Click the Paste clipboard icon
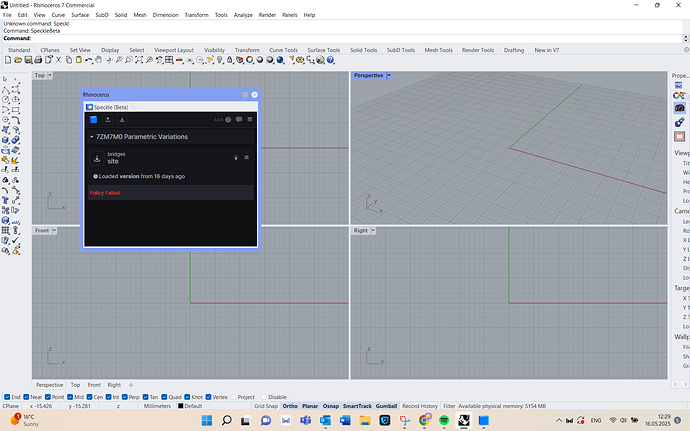The image size is (690, 431). pyautogui.click(x=79, y=60)
